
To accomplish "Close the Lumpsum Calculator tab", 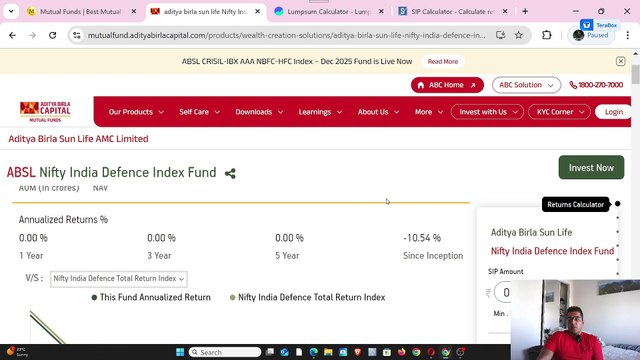I will click(381, 11).
